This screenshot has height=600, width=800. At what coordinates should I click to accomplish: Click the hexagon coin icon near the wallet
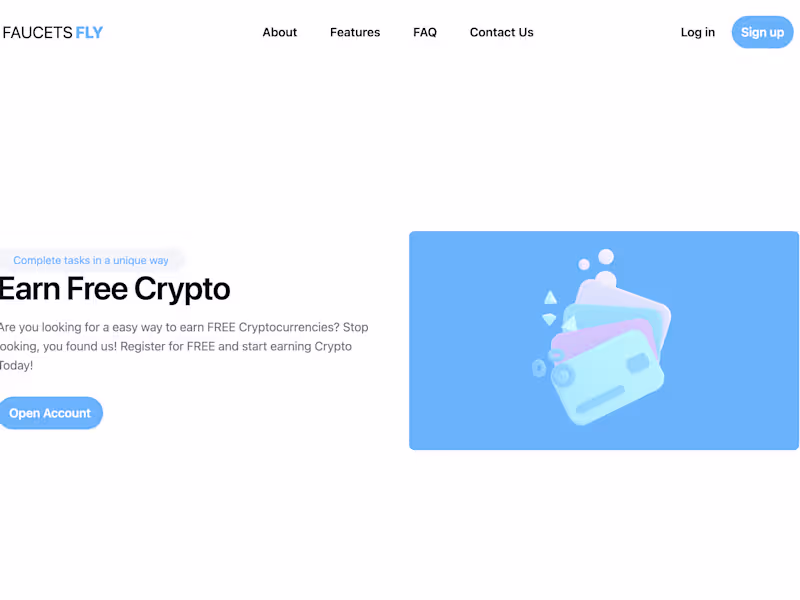[539, 368]
